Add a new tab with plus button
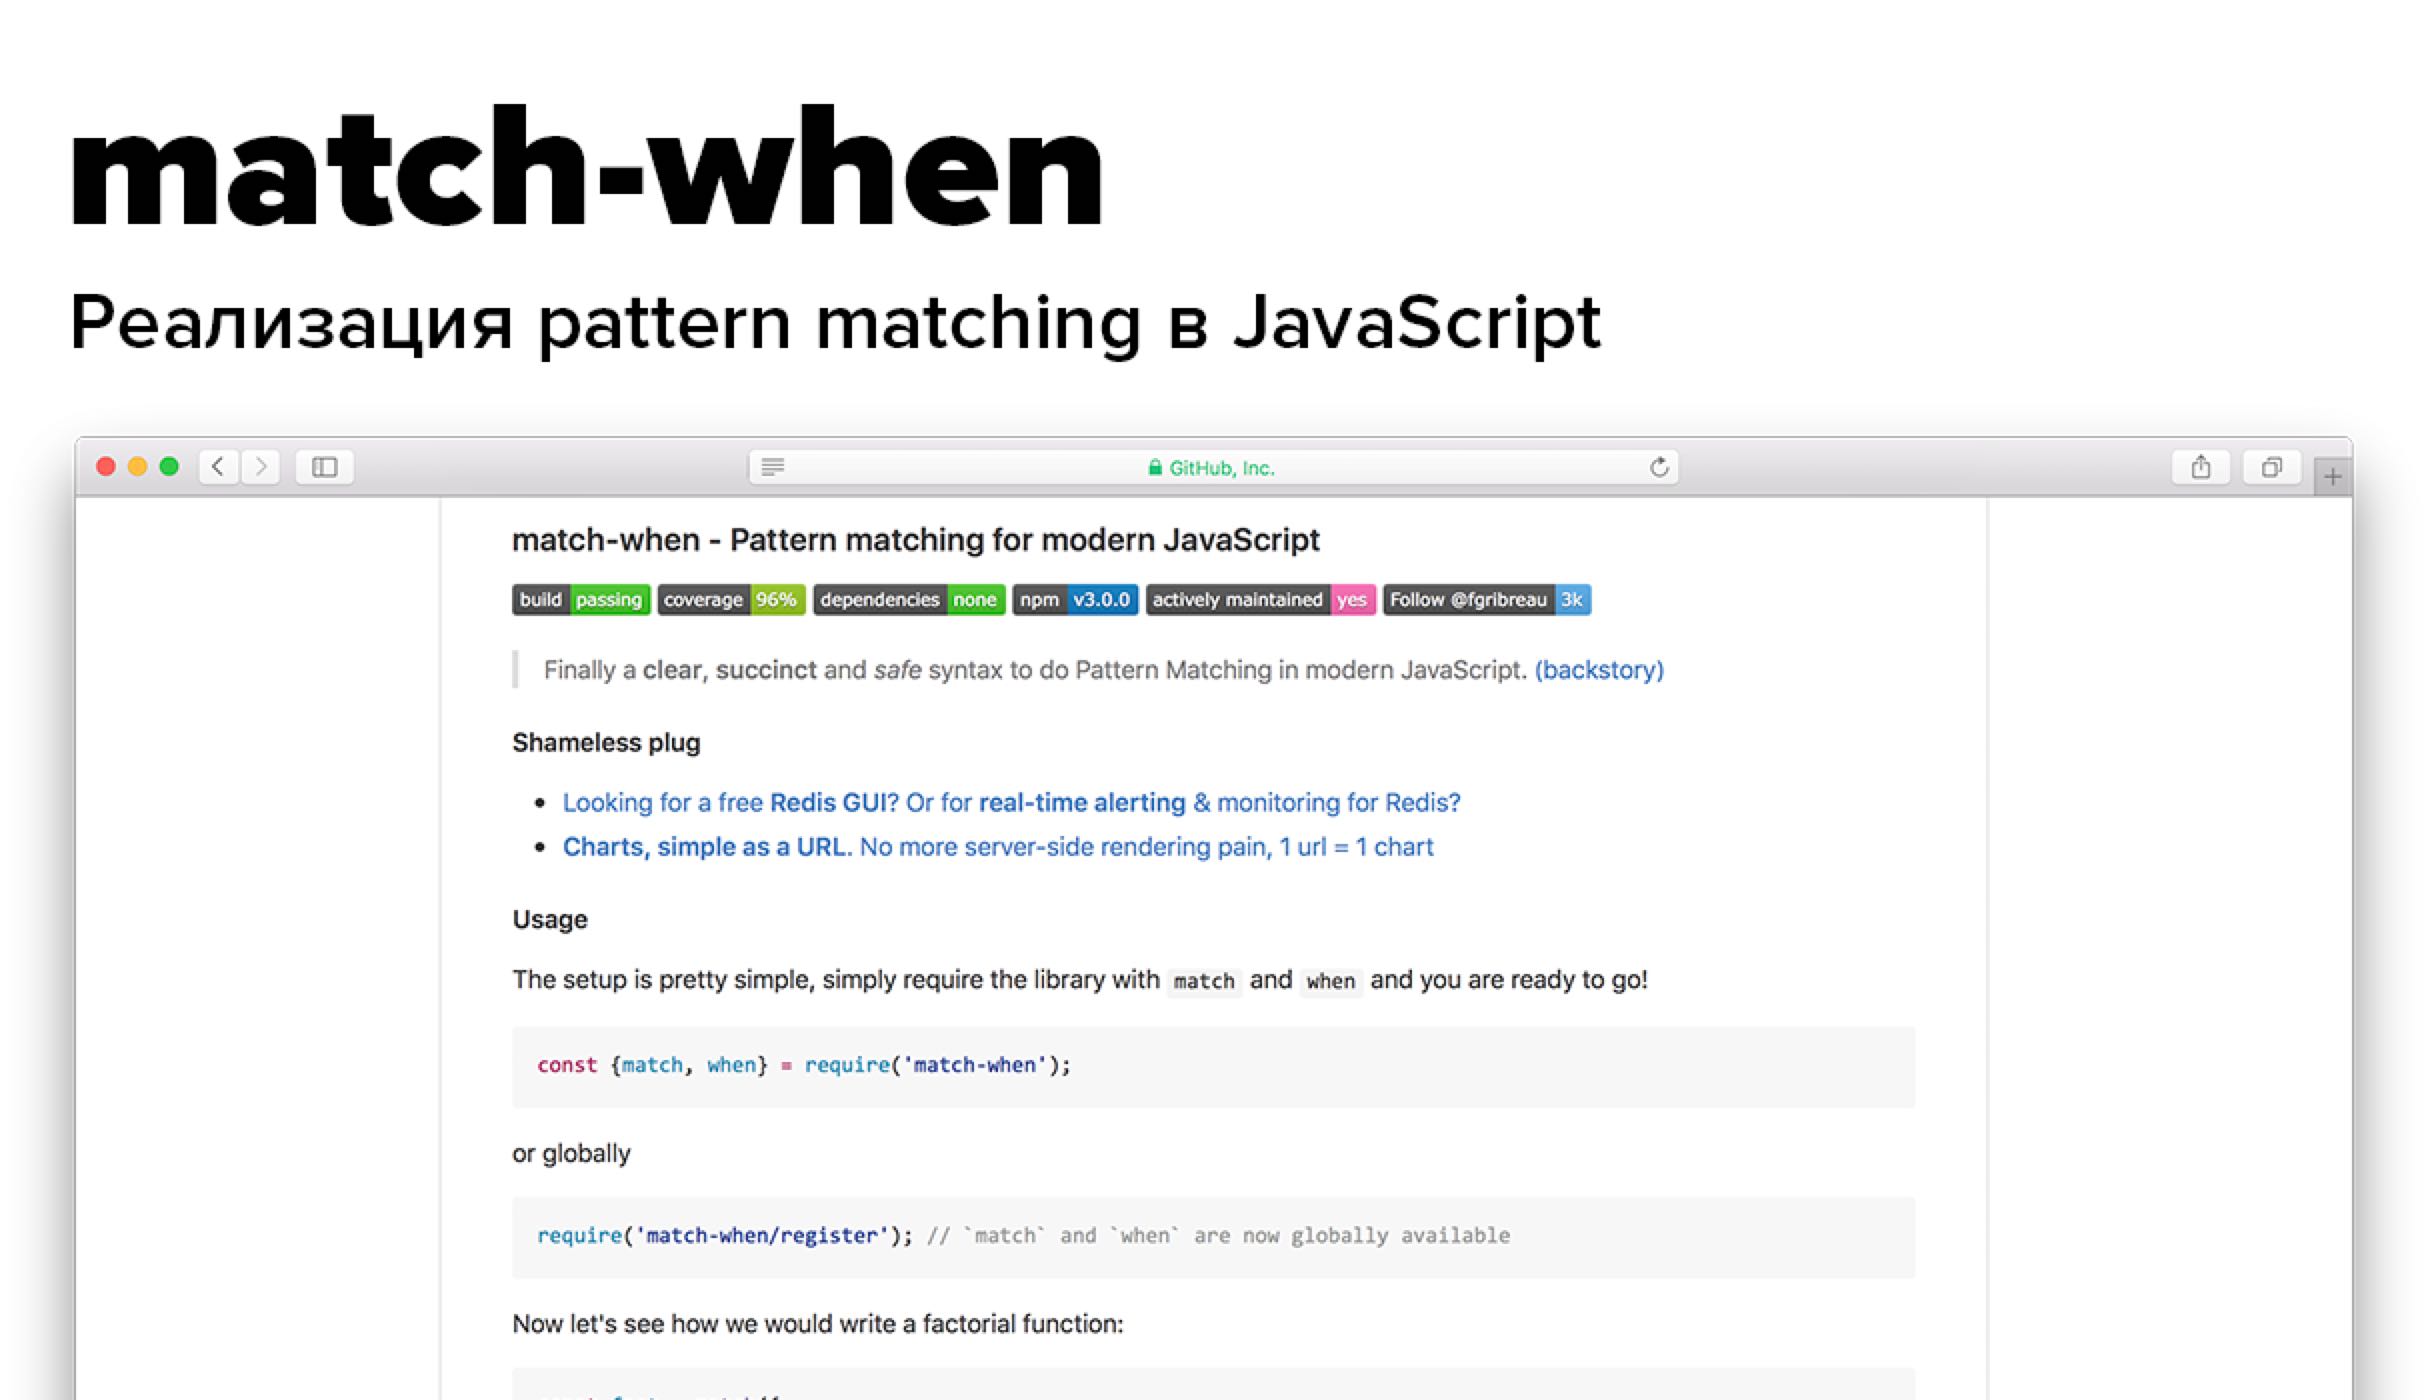 pyautogui.click(x=2332, y=477)
